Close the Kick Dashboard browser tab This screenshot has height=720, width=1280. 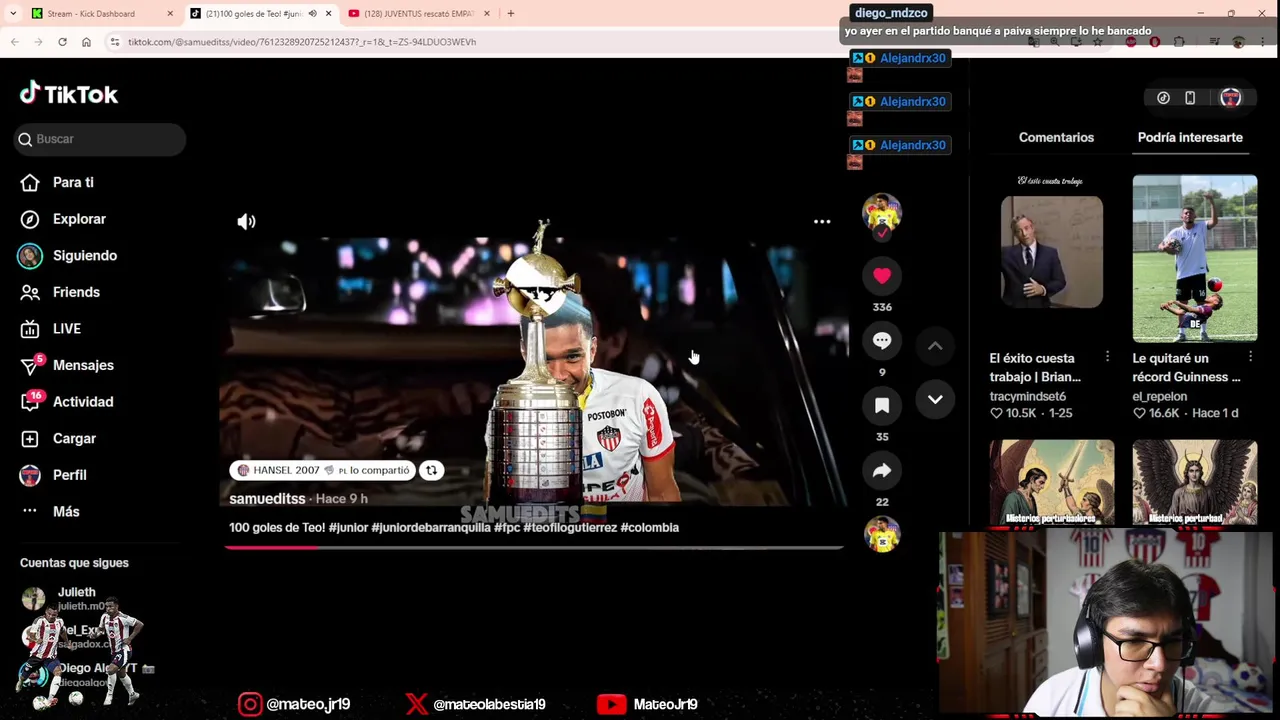(170, 14)
